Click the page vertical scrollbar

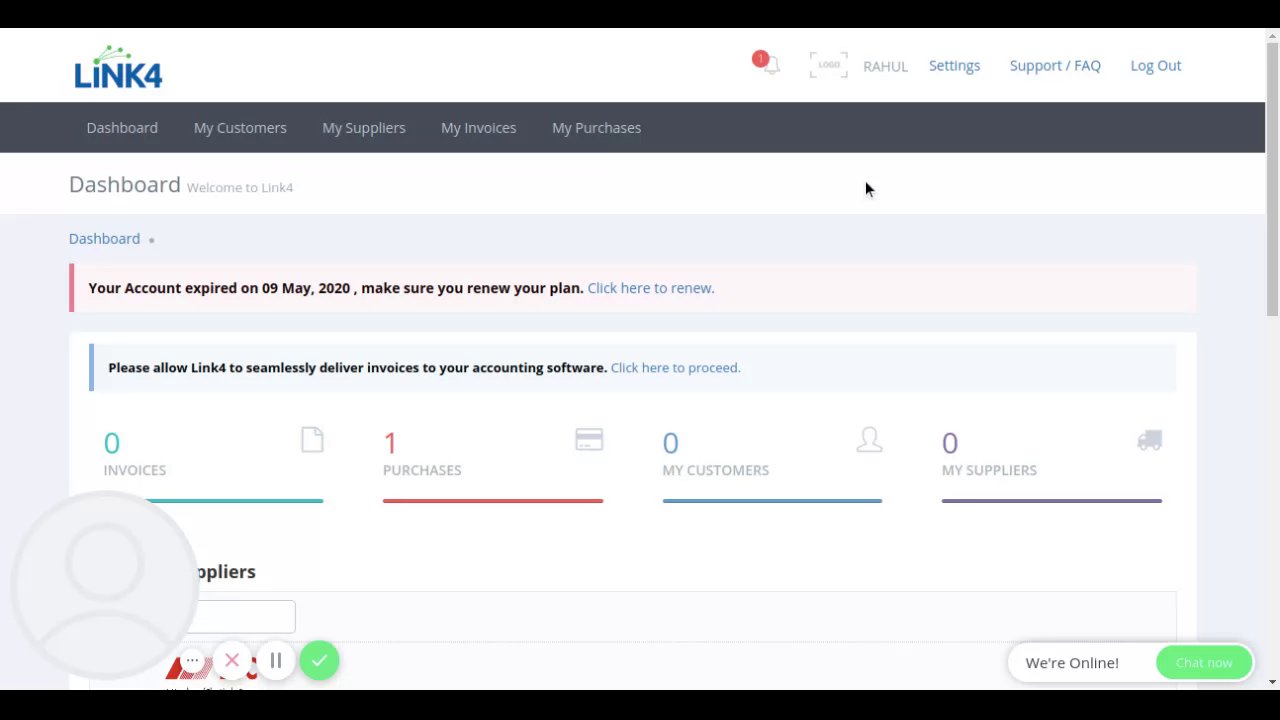1272,180
